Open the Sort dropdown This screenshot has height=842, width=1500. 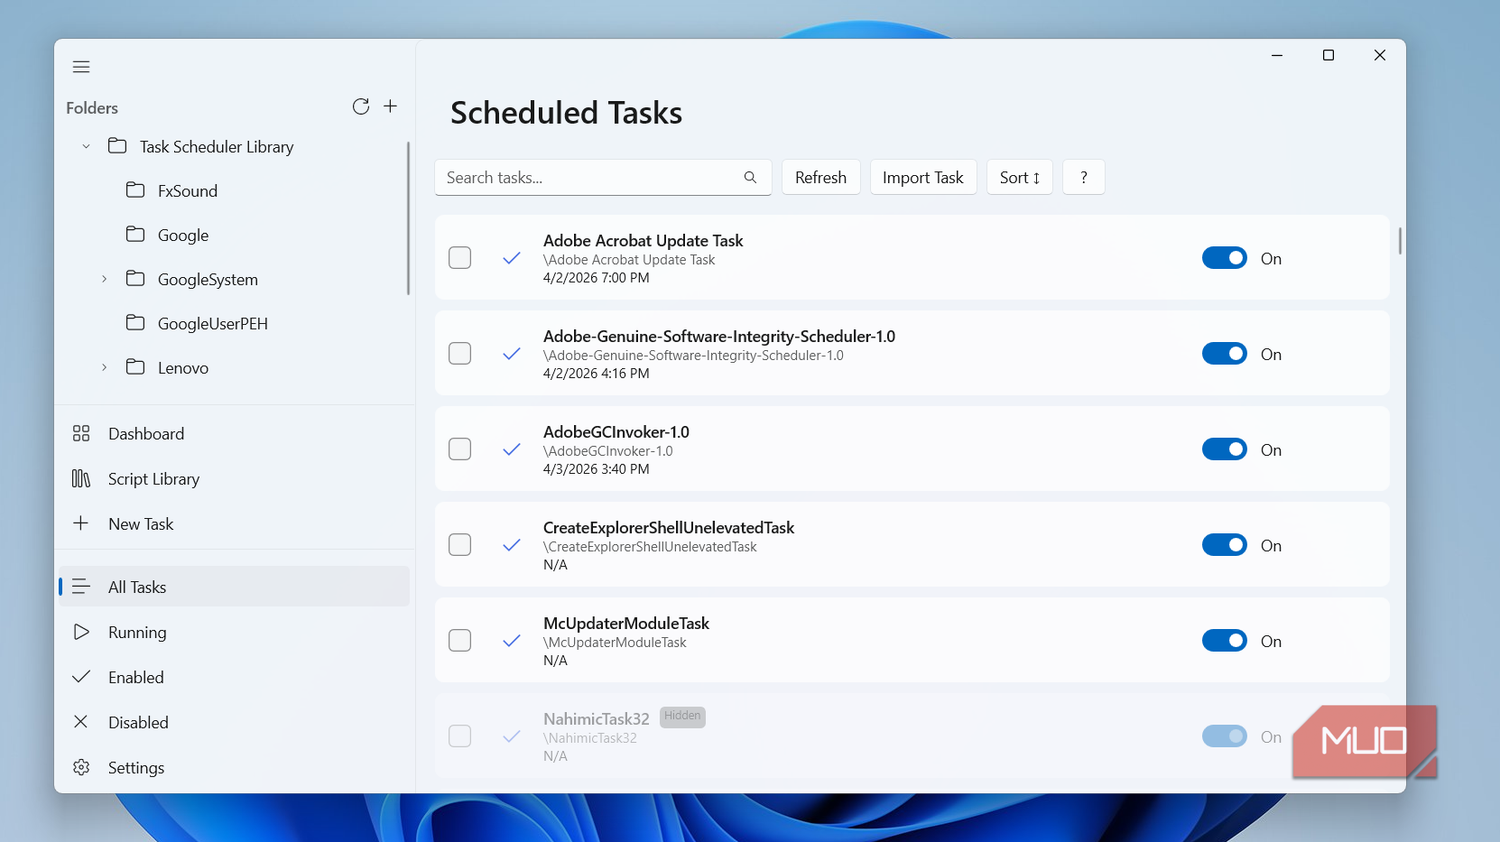(x=1019, y=177)
